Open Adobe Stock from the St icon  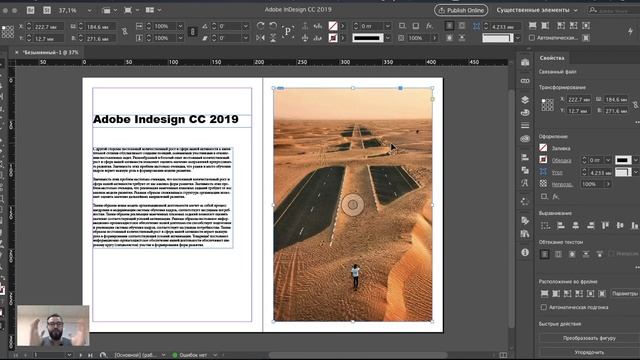pos(47,10)
